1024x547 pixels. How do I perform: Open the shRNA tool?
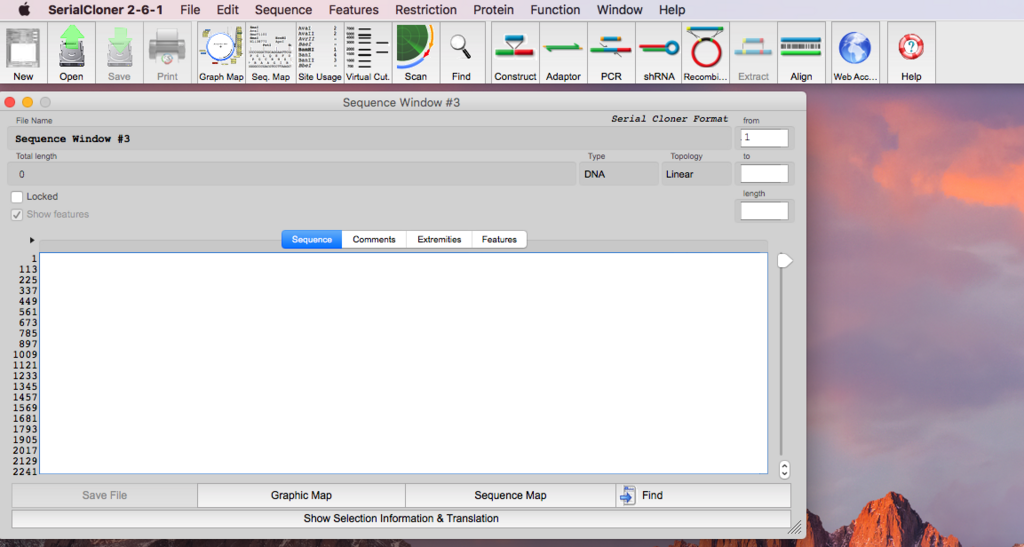(x=659, y=52)
